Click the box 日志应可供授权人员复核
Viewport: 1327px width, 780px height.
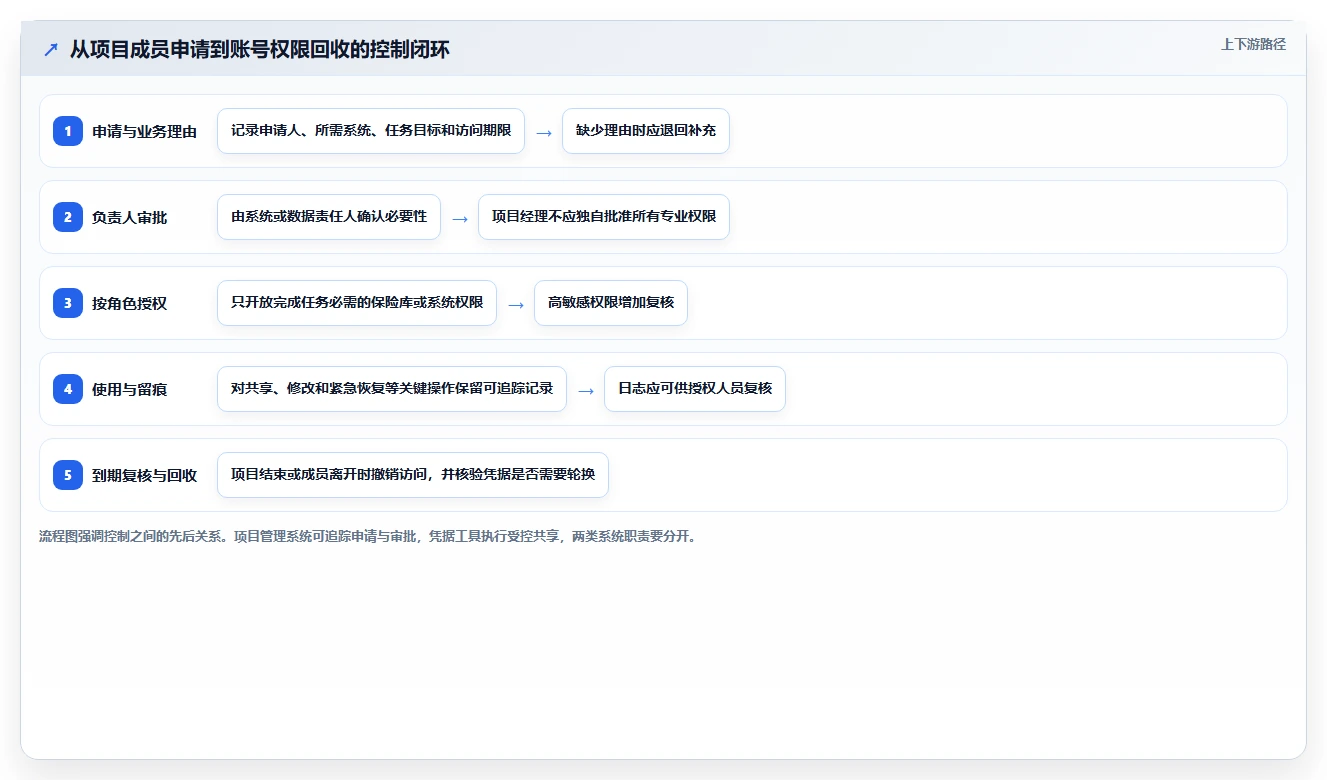click(695, 389)
